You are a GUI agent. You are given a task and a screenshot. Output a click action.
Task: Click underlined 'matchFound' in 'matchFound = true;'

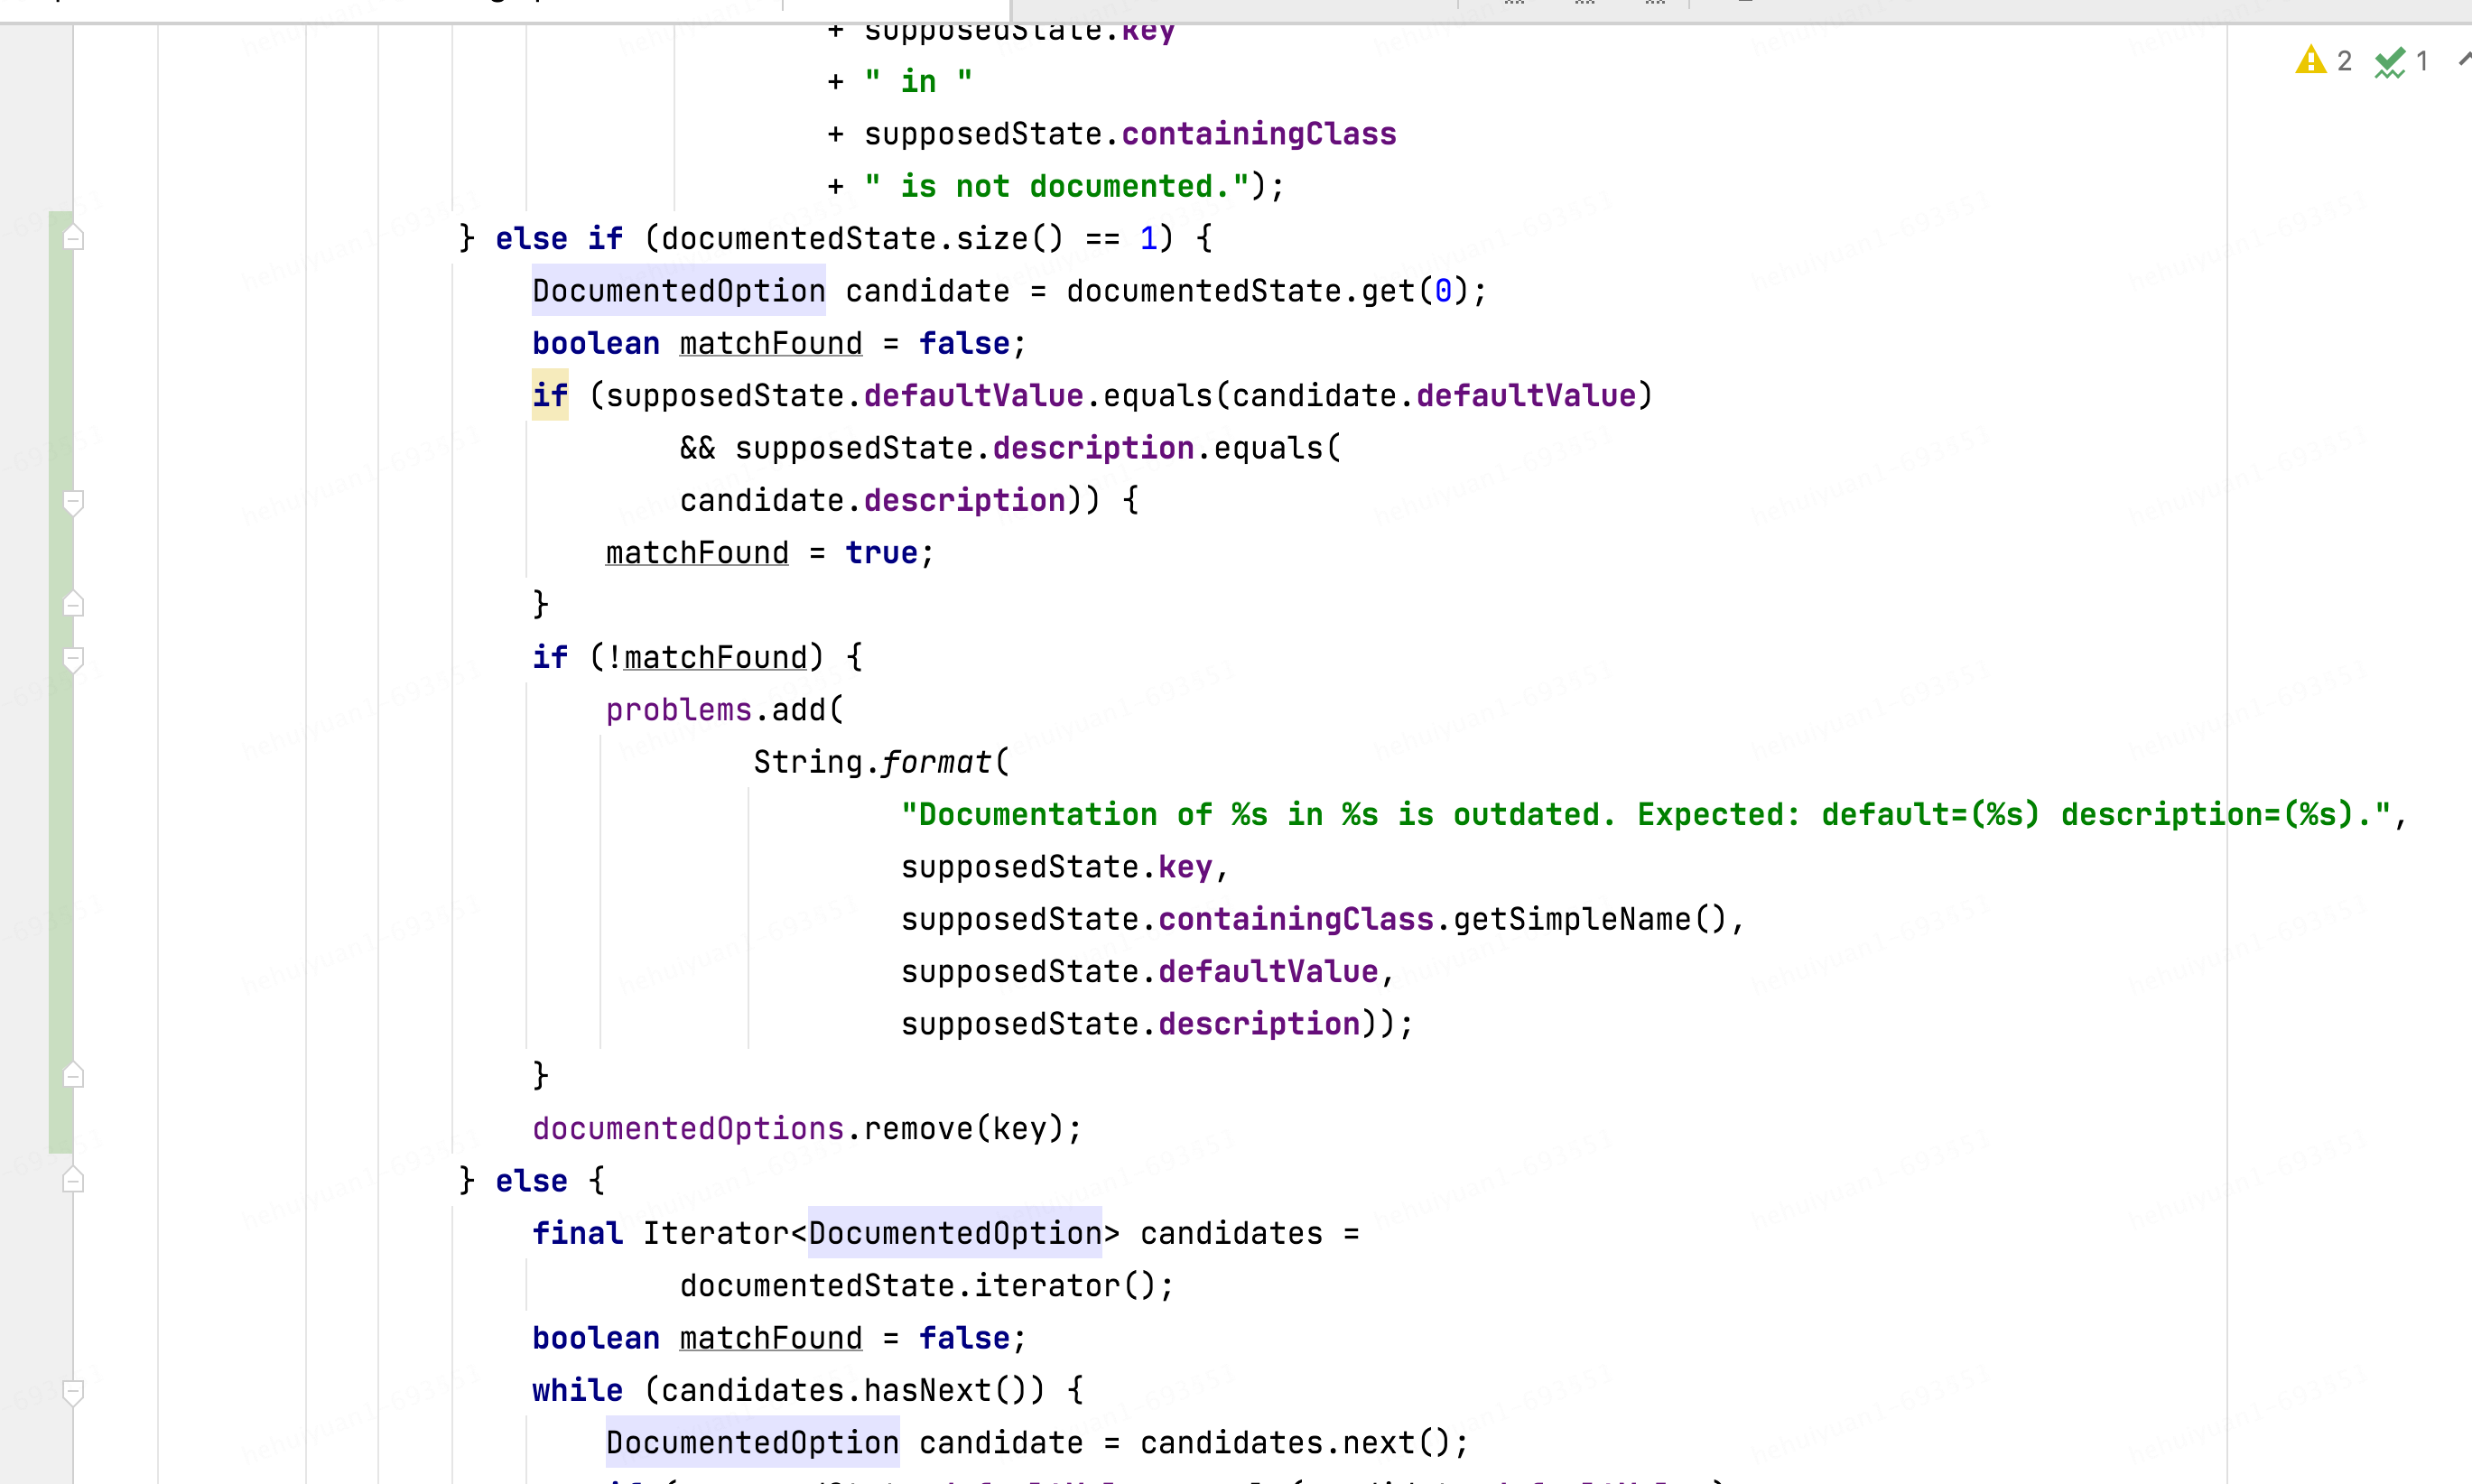click(x=696, y=553)
